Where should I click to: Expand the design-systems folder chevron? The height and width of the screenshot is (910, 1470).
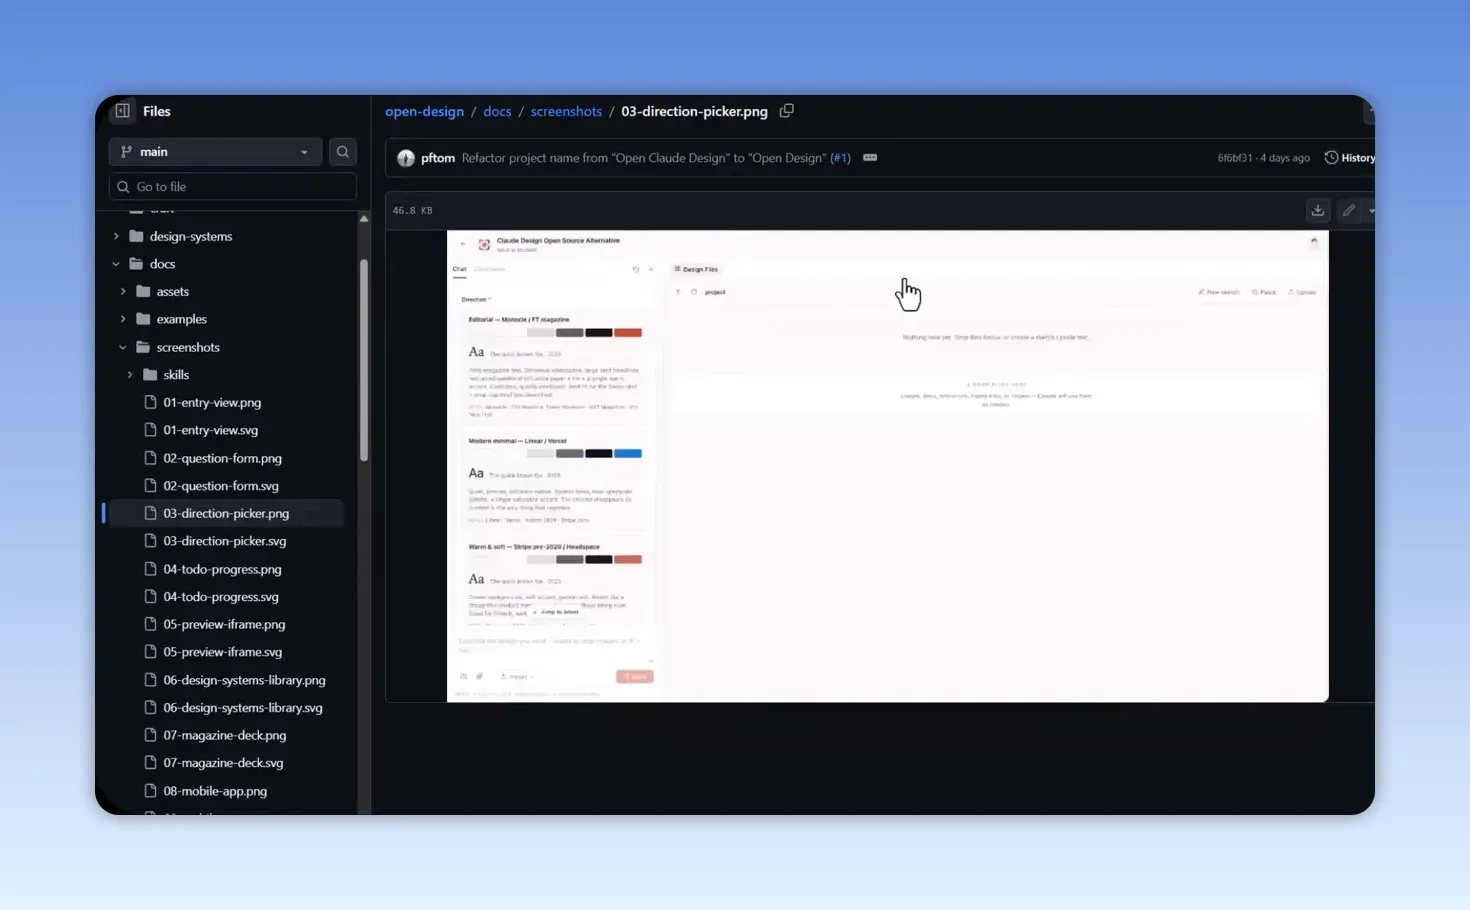116,236
